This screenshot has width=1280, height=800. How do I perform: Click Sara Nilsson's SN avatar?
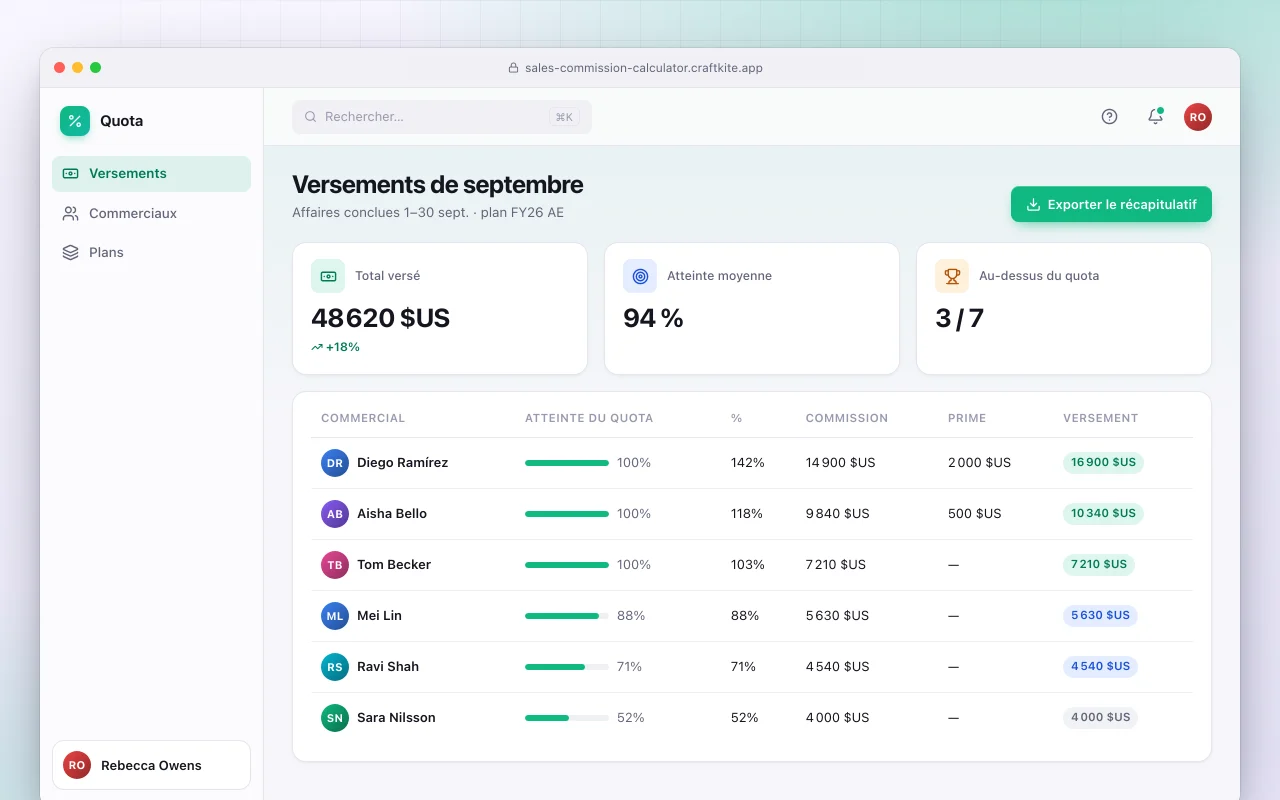(x=335, y=718)
